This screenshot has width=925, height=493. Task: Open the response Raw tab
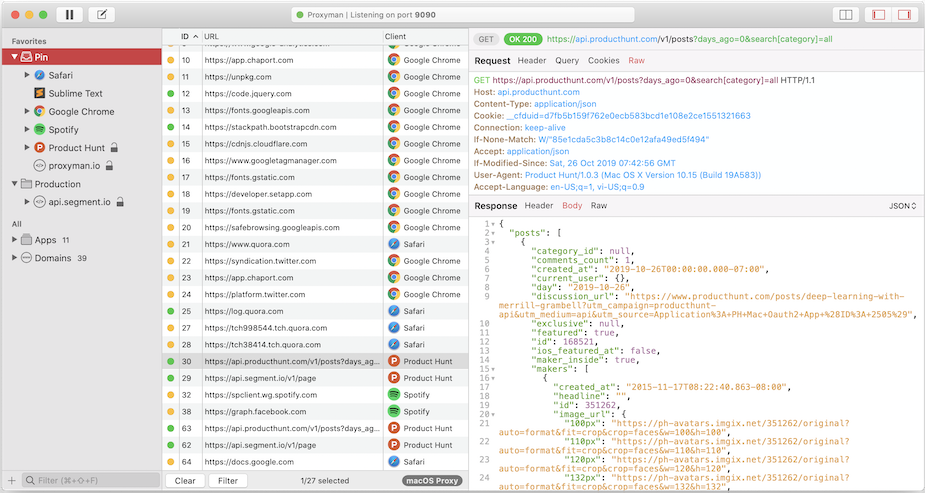click(599, 205)
